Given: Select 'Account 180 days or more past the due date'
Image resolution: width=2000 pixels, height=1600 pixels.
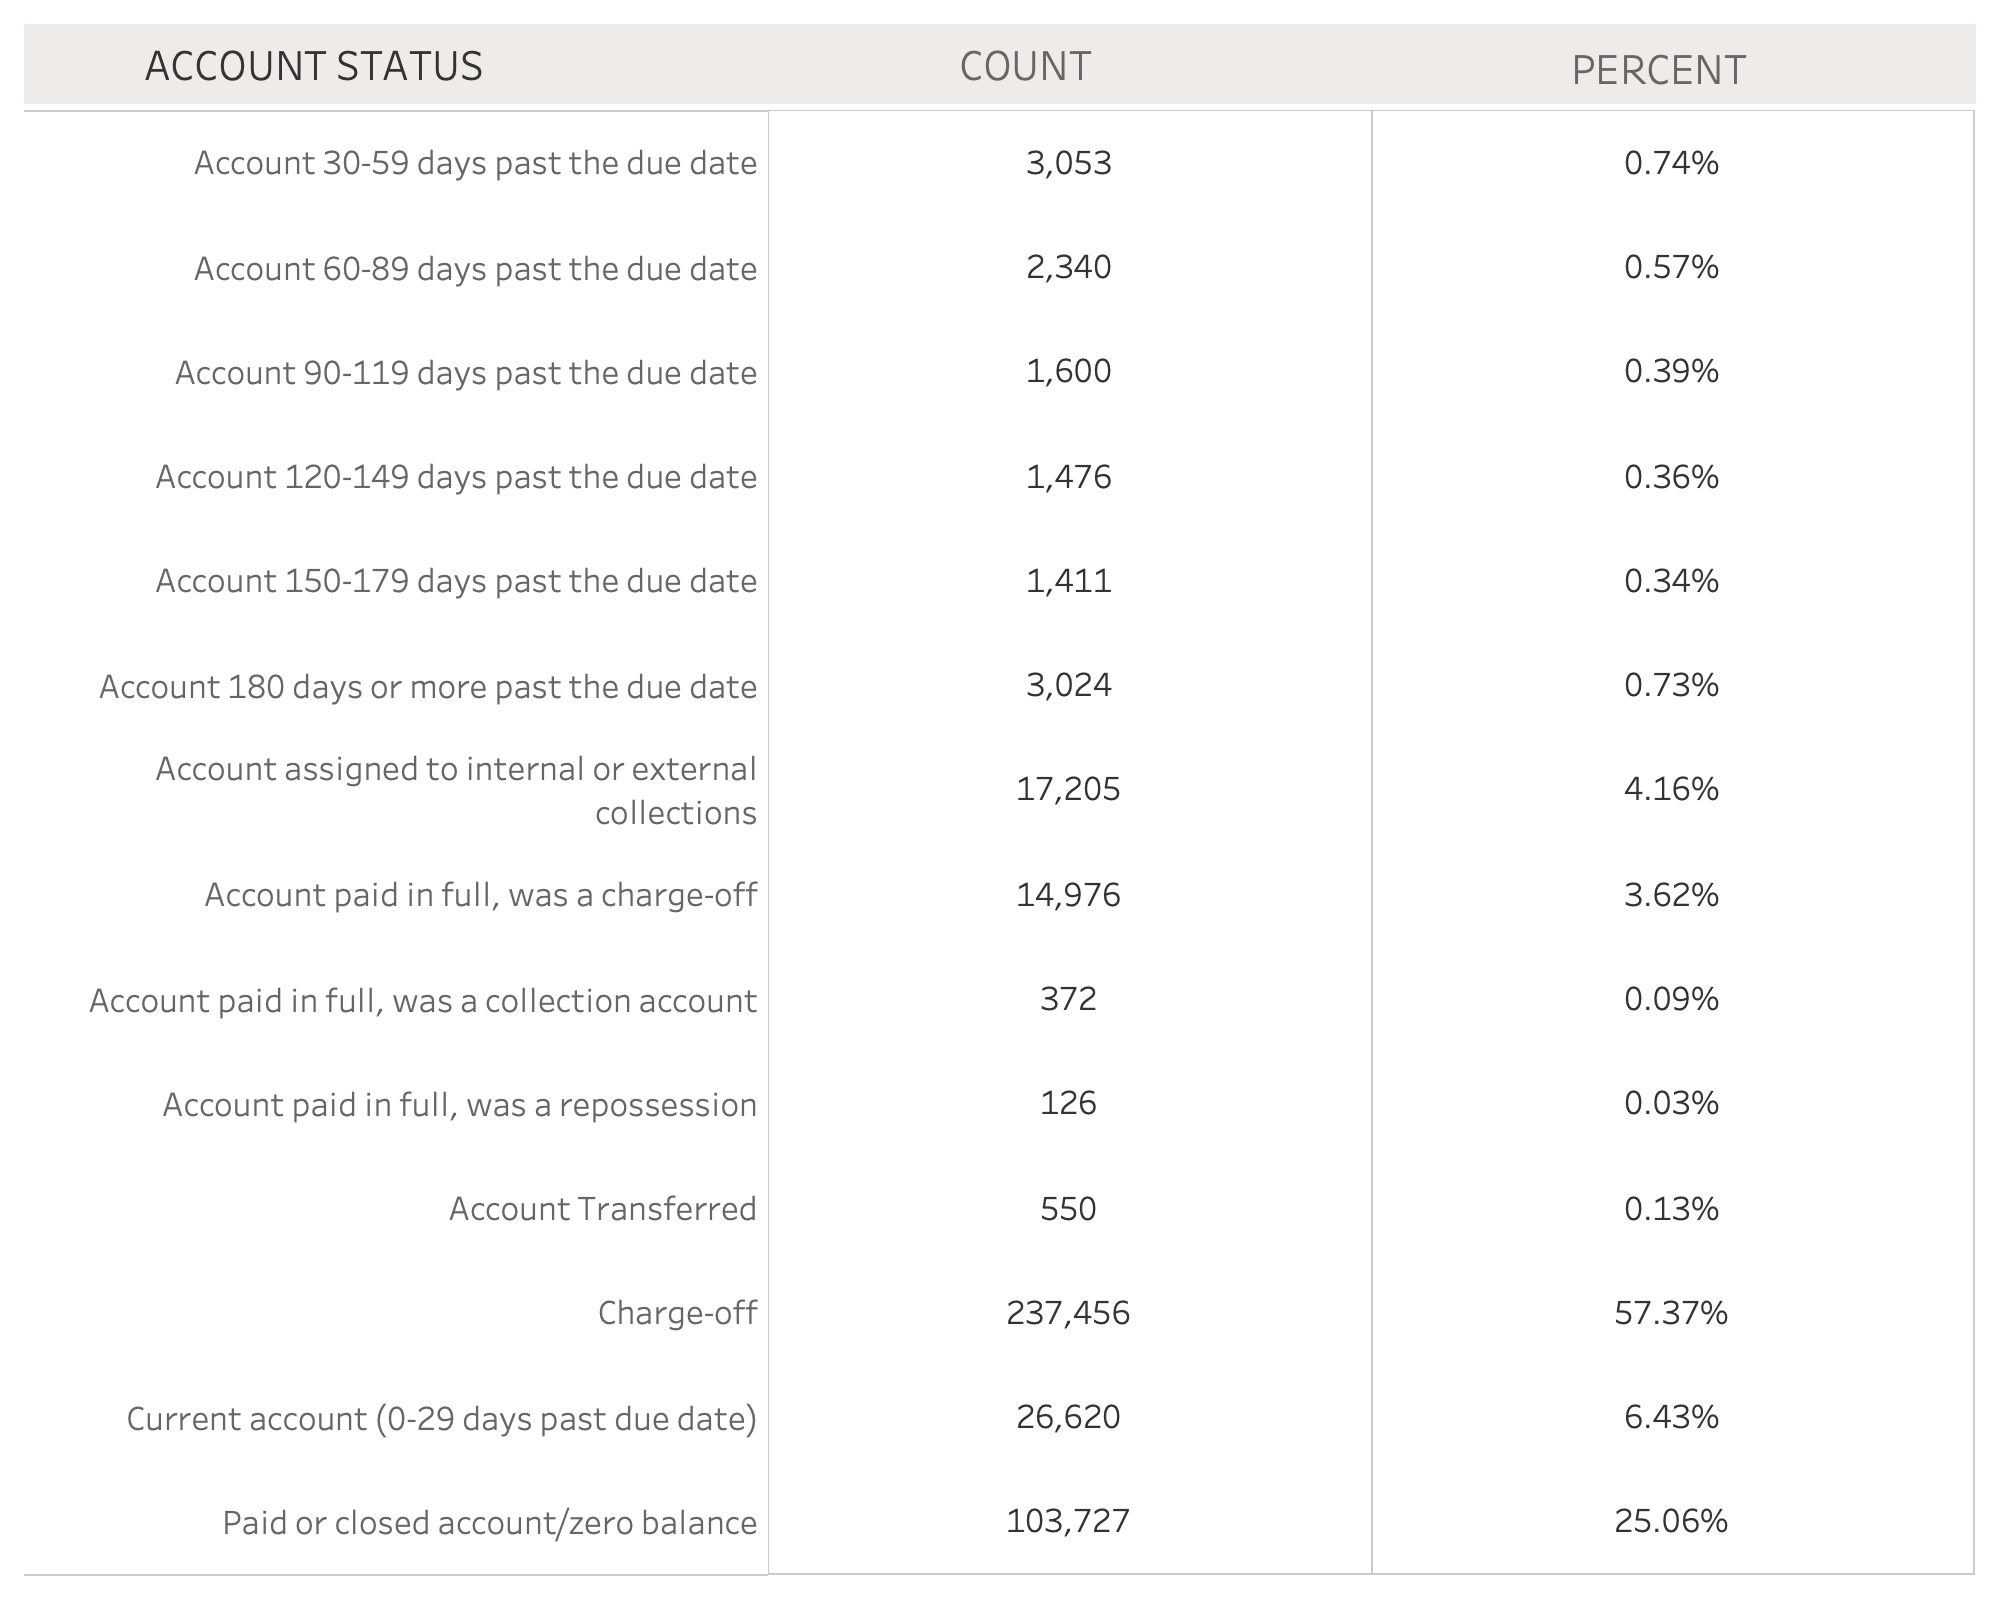Looking at the screenshot, I should pos(428,687).
